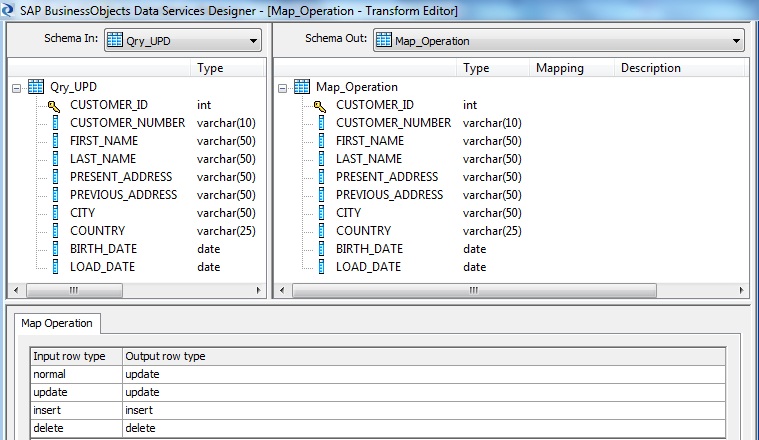
Task: Click column icon of input CITY
Action: point(55,212)
